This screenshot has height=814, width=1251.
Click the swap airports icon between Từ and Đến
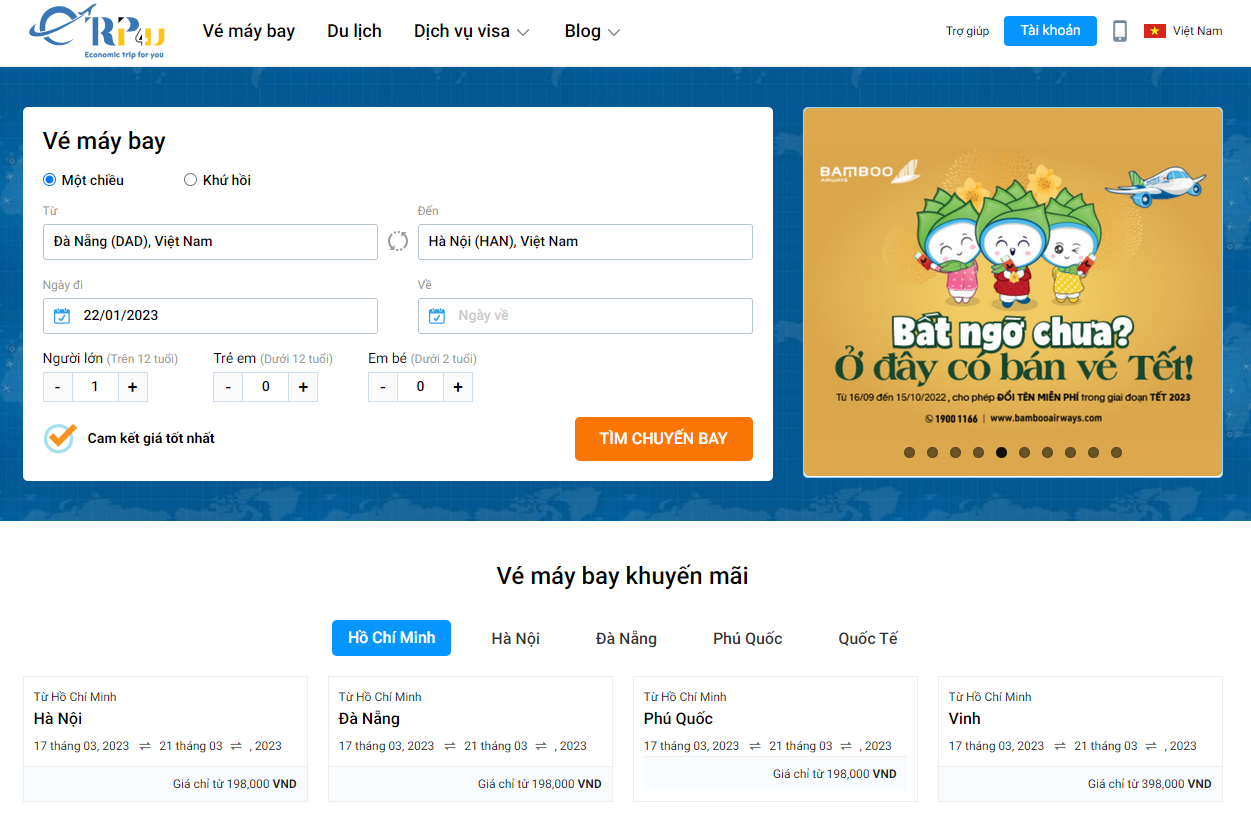point(397,241)
